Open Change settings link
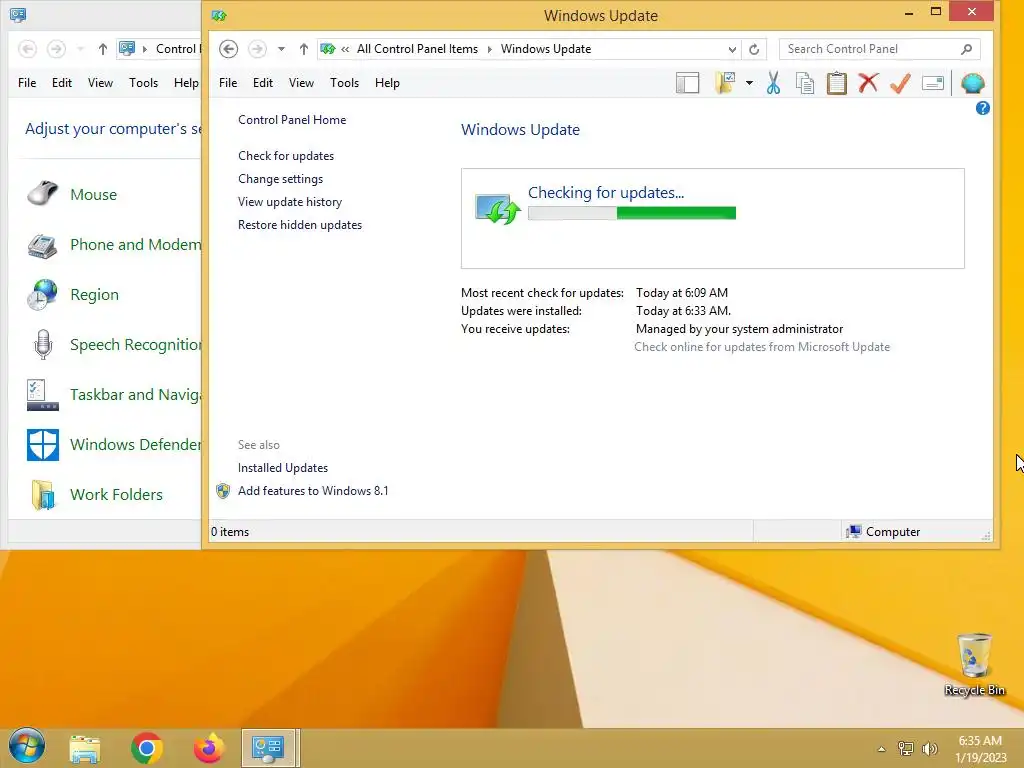The width and height of the screenshot is (1024, 768). (x=280, y=179)
